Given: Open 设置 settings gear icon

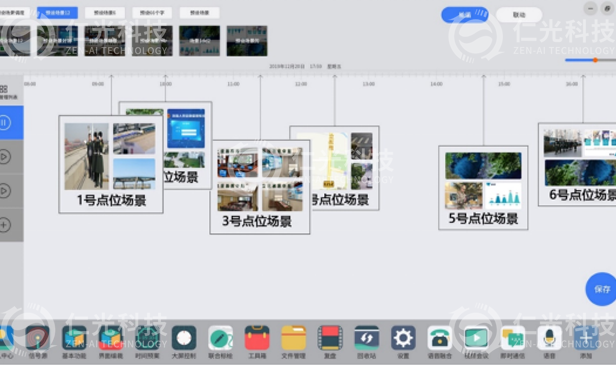Looking at the screenshot, I should [403, 338].
